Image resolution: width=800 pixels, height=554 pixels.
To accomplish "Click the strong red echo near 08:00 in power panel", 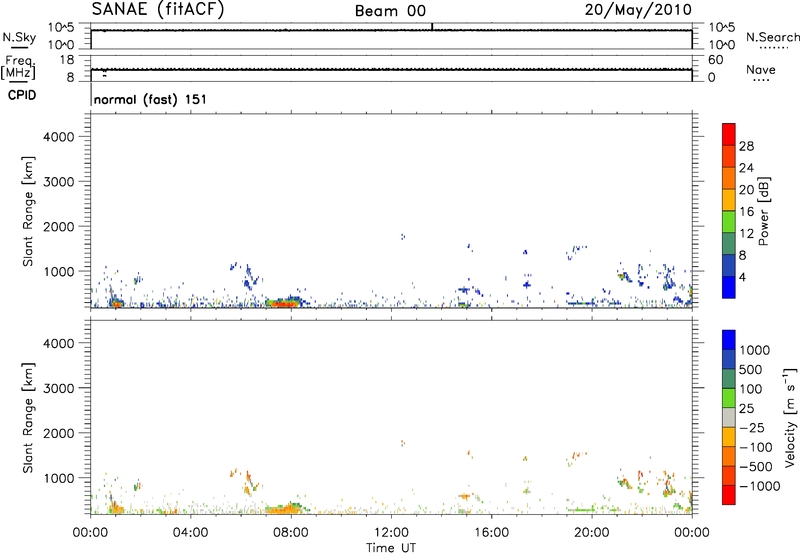I will pos(283,304).
